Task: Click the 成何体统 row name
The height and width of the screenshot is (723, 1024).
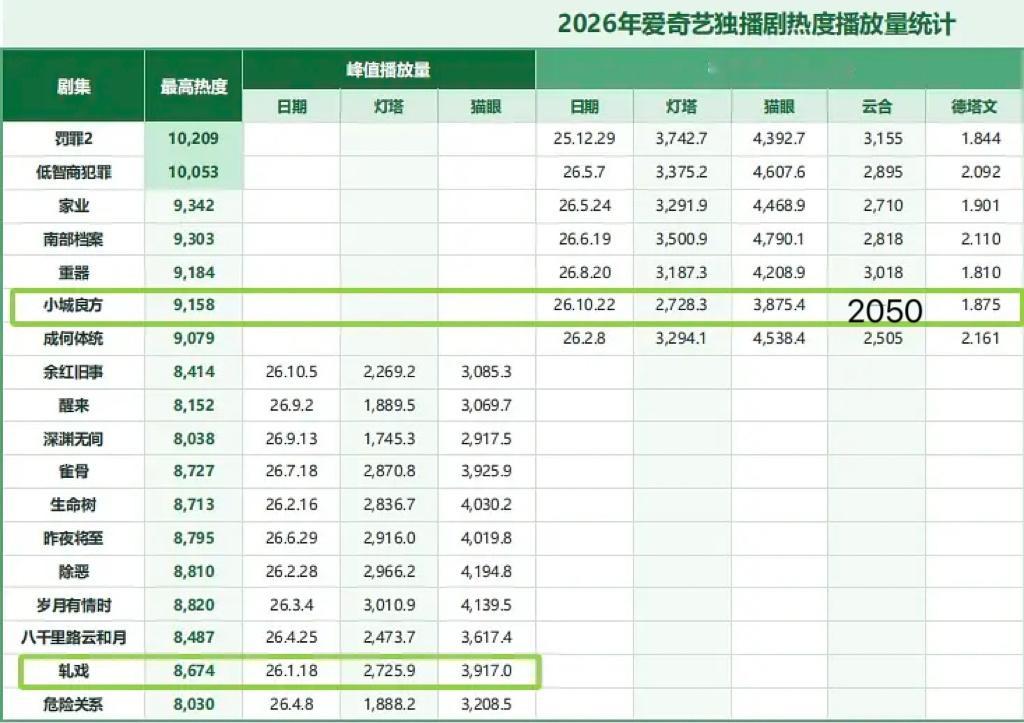Action: click(x=73, y=338)
